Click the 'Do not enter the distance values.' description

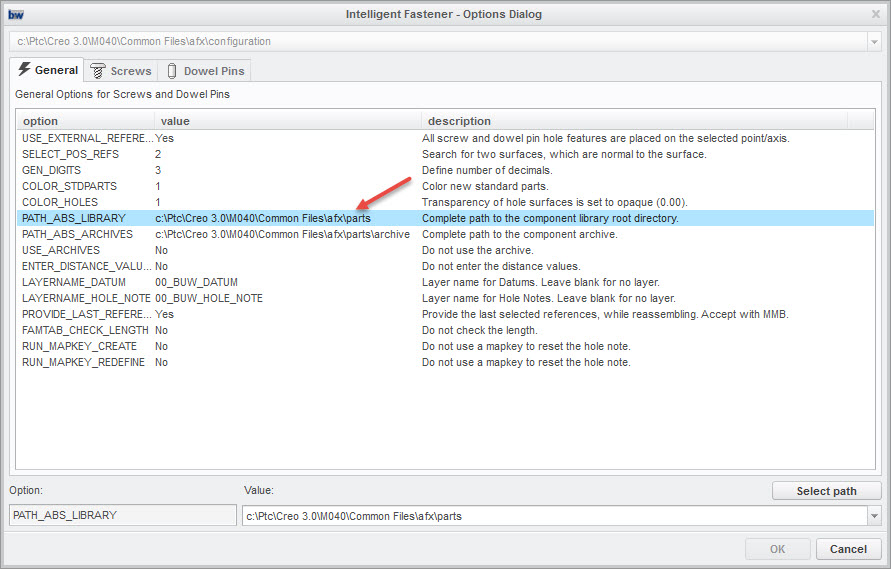point(501,266)
